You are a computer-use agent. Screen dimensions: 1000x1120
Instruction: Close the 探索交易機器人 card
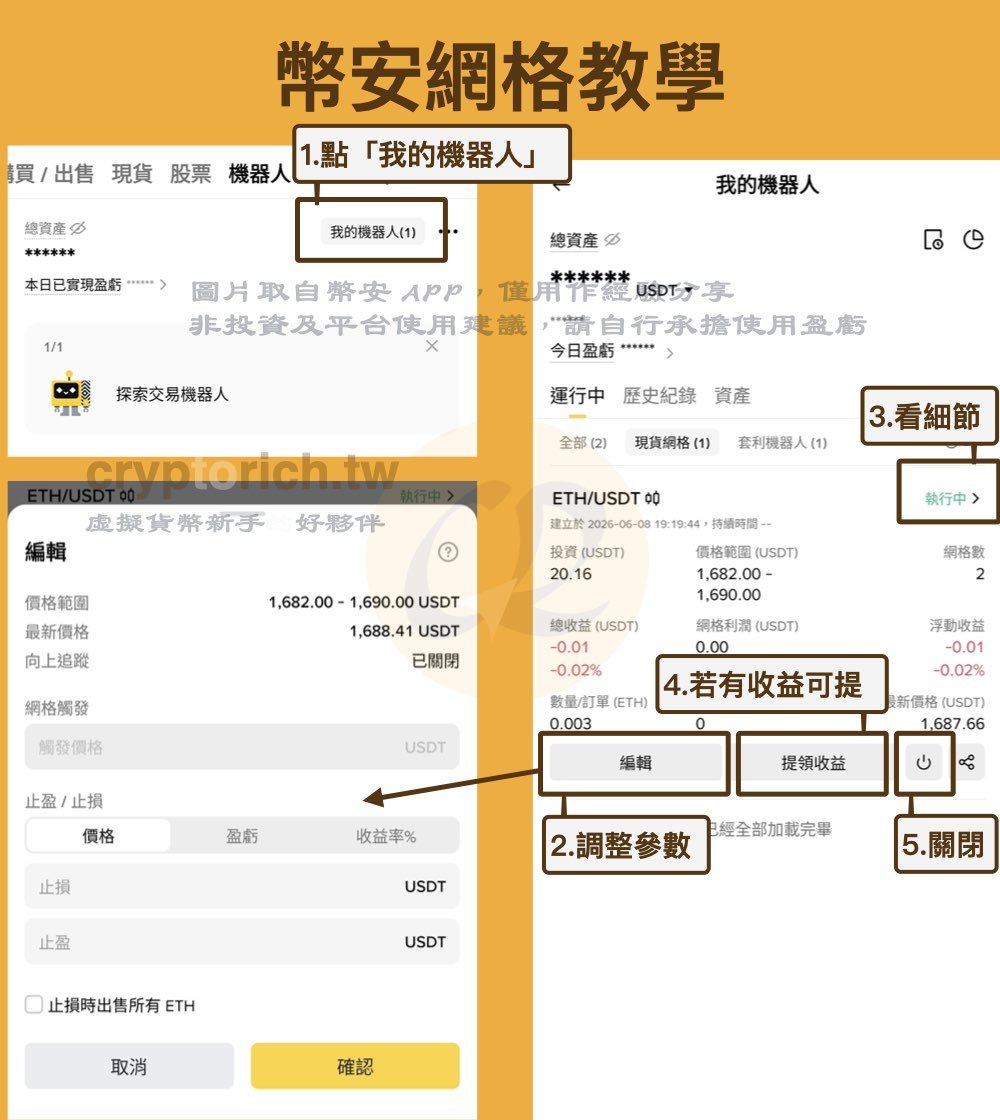(431, 346)
